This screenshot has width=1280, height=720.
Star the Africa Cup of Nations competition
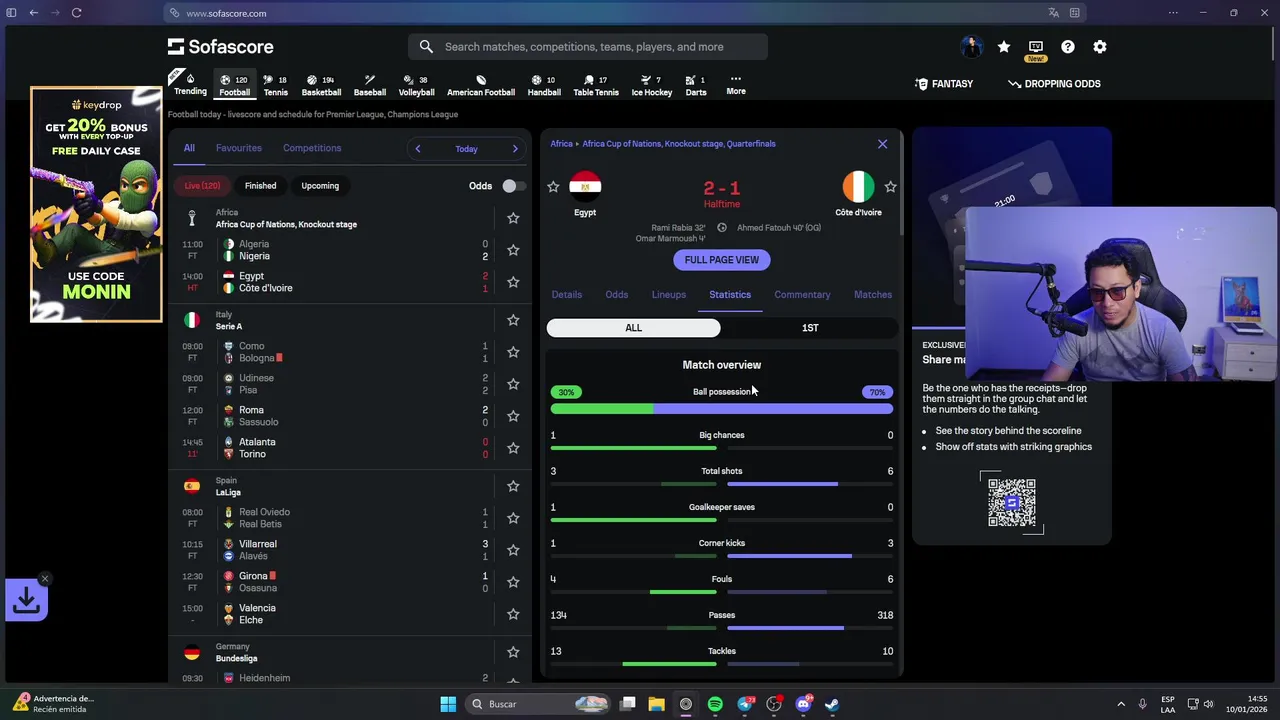pyautogui.click(x=513, y=218)
